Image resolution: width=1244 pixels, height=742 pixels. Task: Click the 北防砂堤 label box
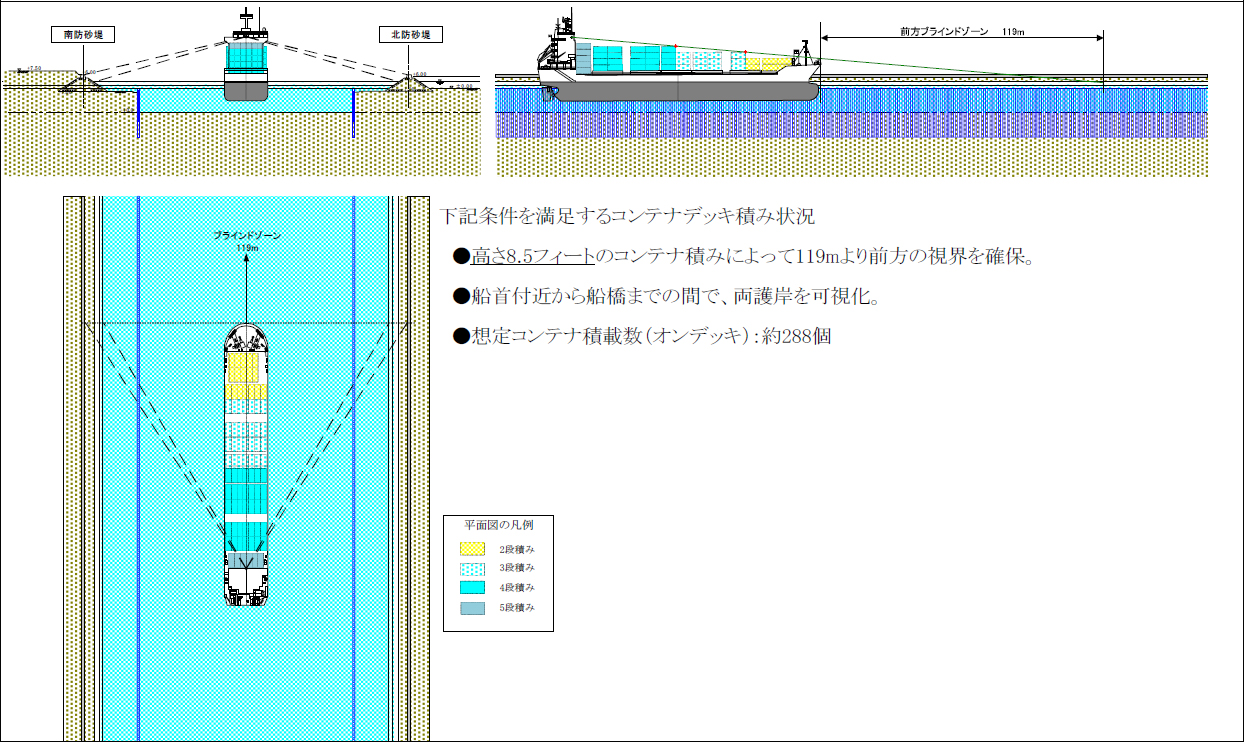(x=406, y=35)
